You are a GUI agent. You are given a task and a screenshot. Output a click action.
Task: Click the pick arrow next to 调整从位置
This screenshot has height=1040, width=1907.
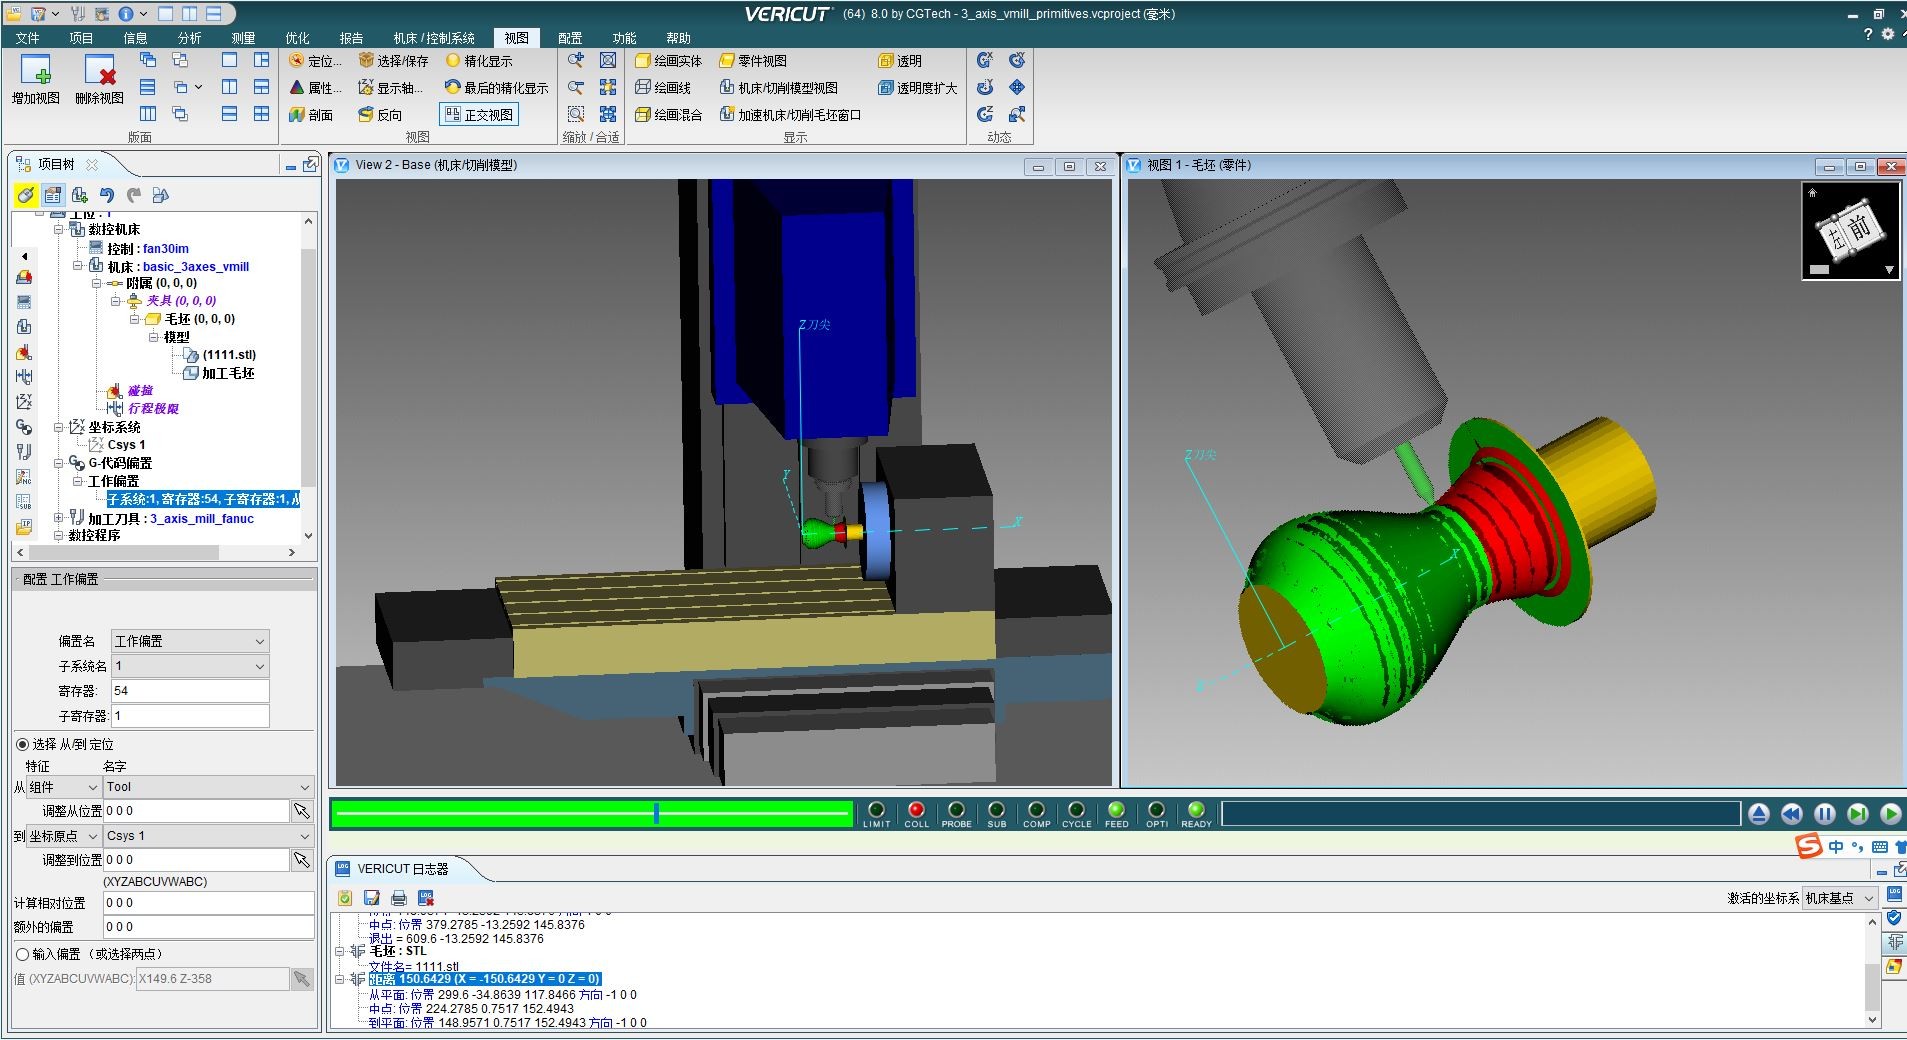[301, 811]
